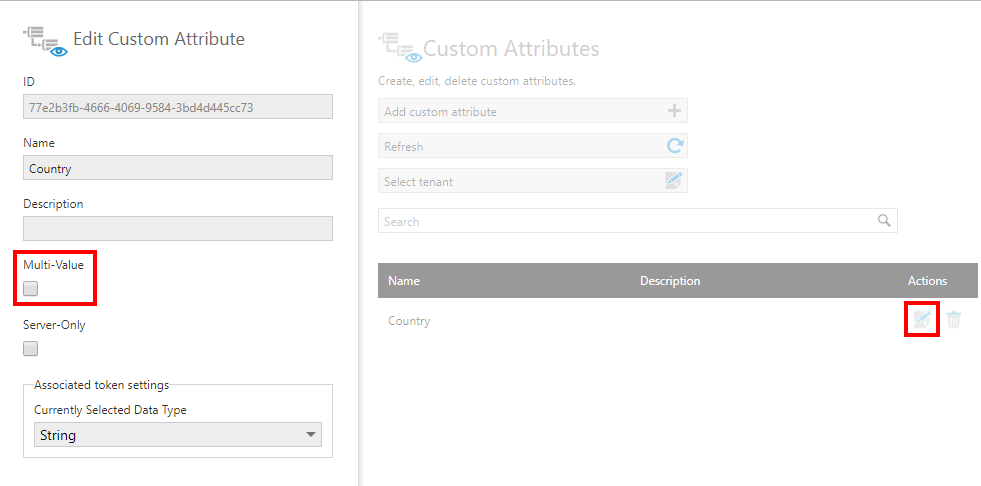Click the plus icon to add attribute

point(674,111)
